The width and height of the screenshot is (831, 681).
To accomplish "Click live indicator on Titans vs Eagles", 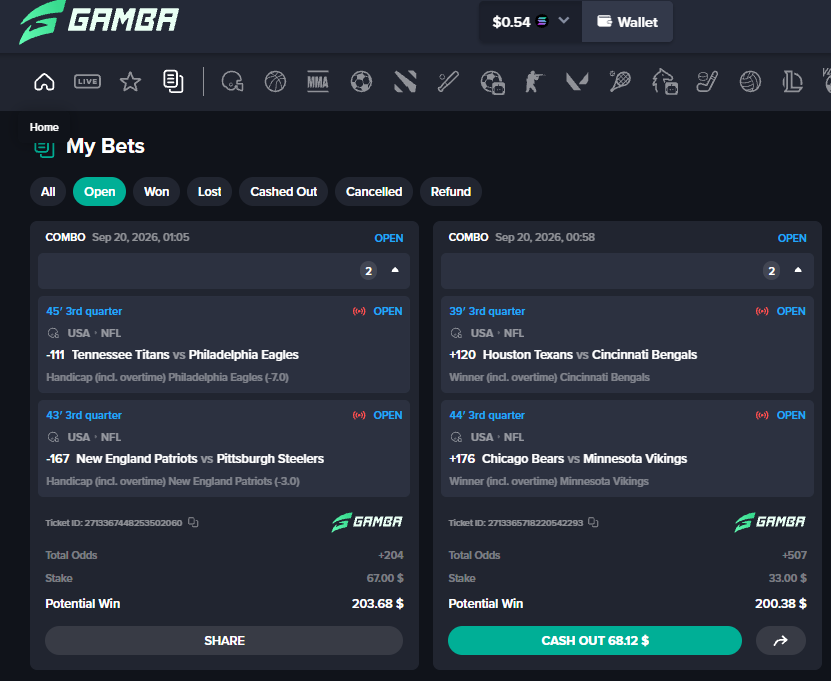I will pos(359,312).
